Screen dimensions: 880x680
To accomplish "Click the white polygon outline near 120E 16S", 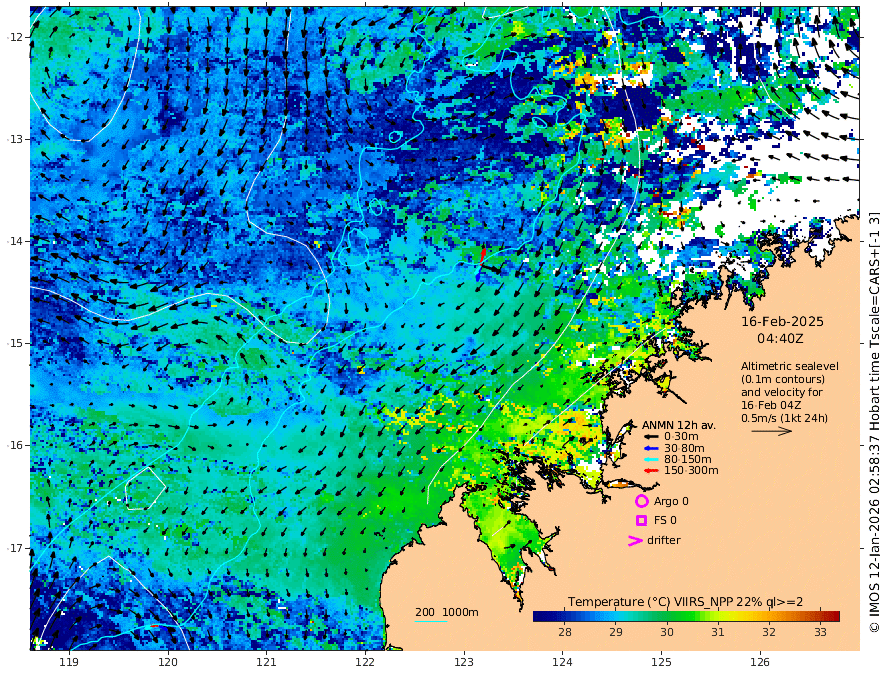I will tap(145, 488).
